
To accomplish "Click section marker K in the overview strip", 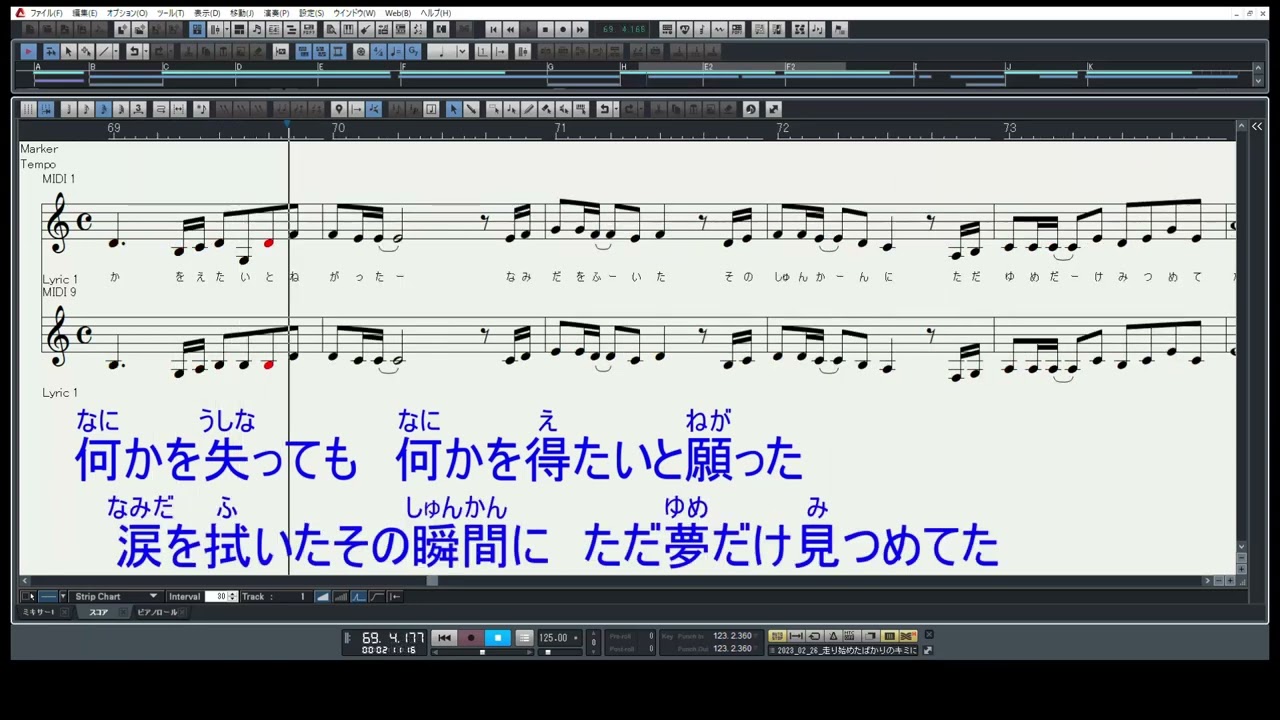I will click(x=1090, y=67).
